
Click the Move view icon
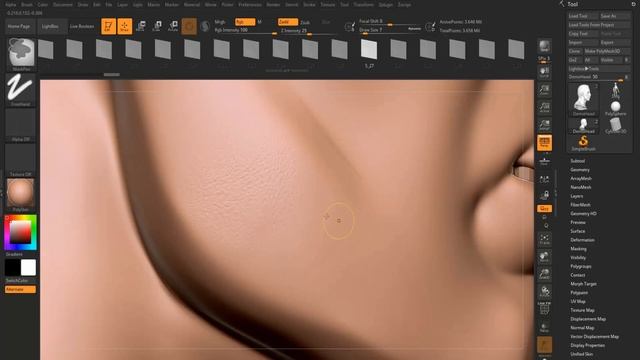[544, 257]
